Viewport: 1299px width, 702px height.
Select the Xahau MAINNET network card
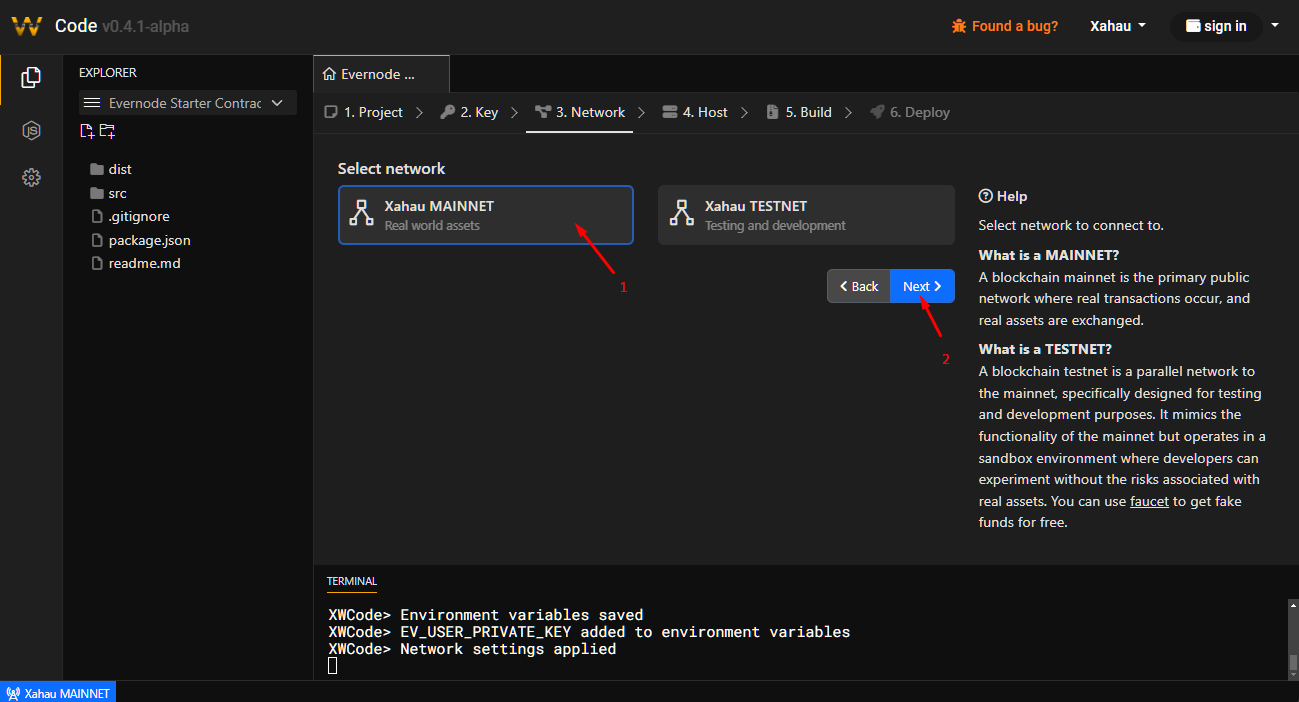pyautogui.click(x=486, y=215)
